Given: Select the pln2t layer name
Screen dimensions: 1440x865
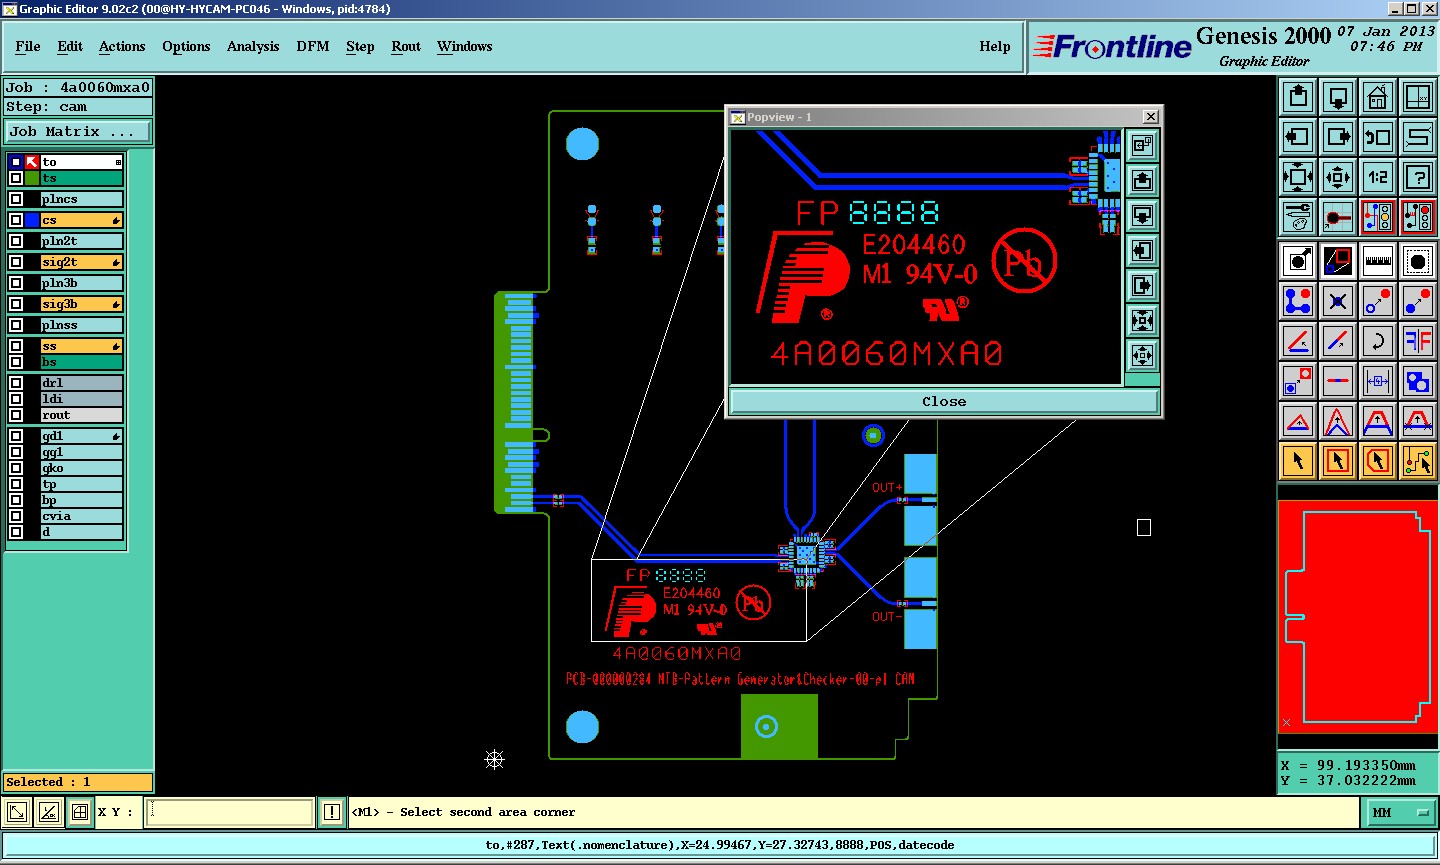Looking at the screenshot, I should point(81,241).
